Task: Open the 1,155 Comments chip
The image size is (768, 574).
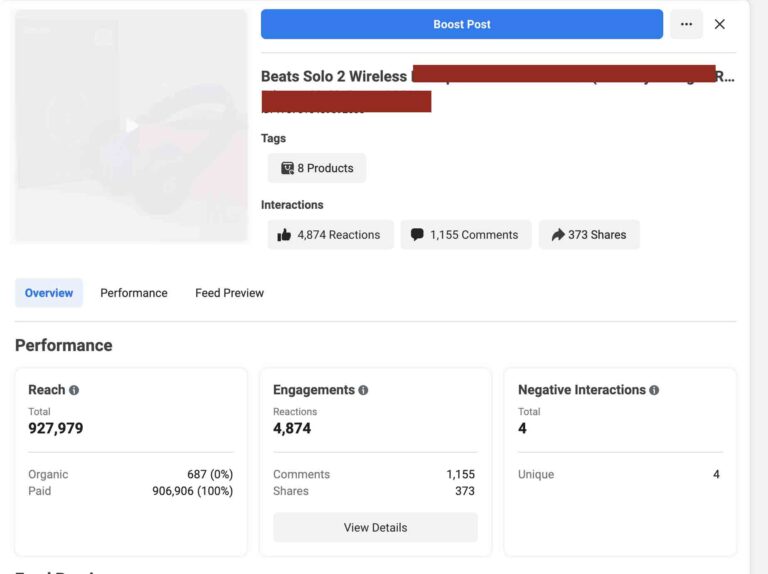Action: pyautogui.click(x=466, y=235)
